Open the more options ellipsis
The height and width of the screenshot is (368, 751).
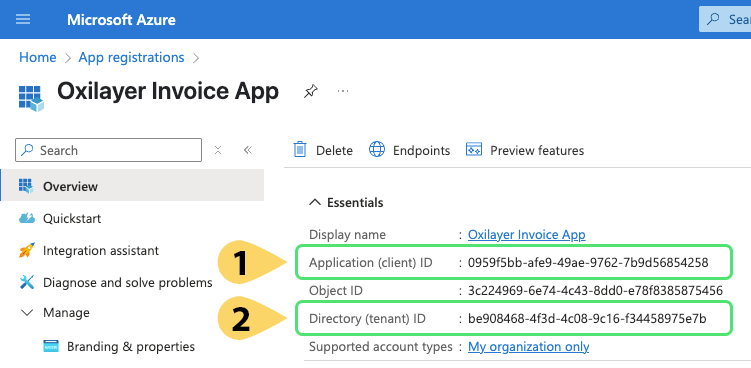[x=343, y=91]
